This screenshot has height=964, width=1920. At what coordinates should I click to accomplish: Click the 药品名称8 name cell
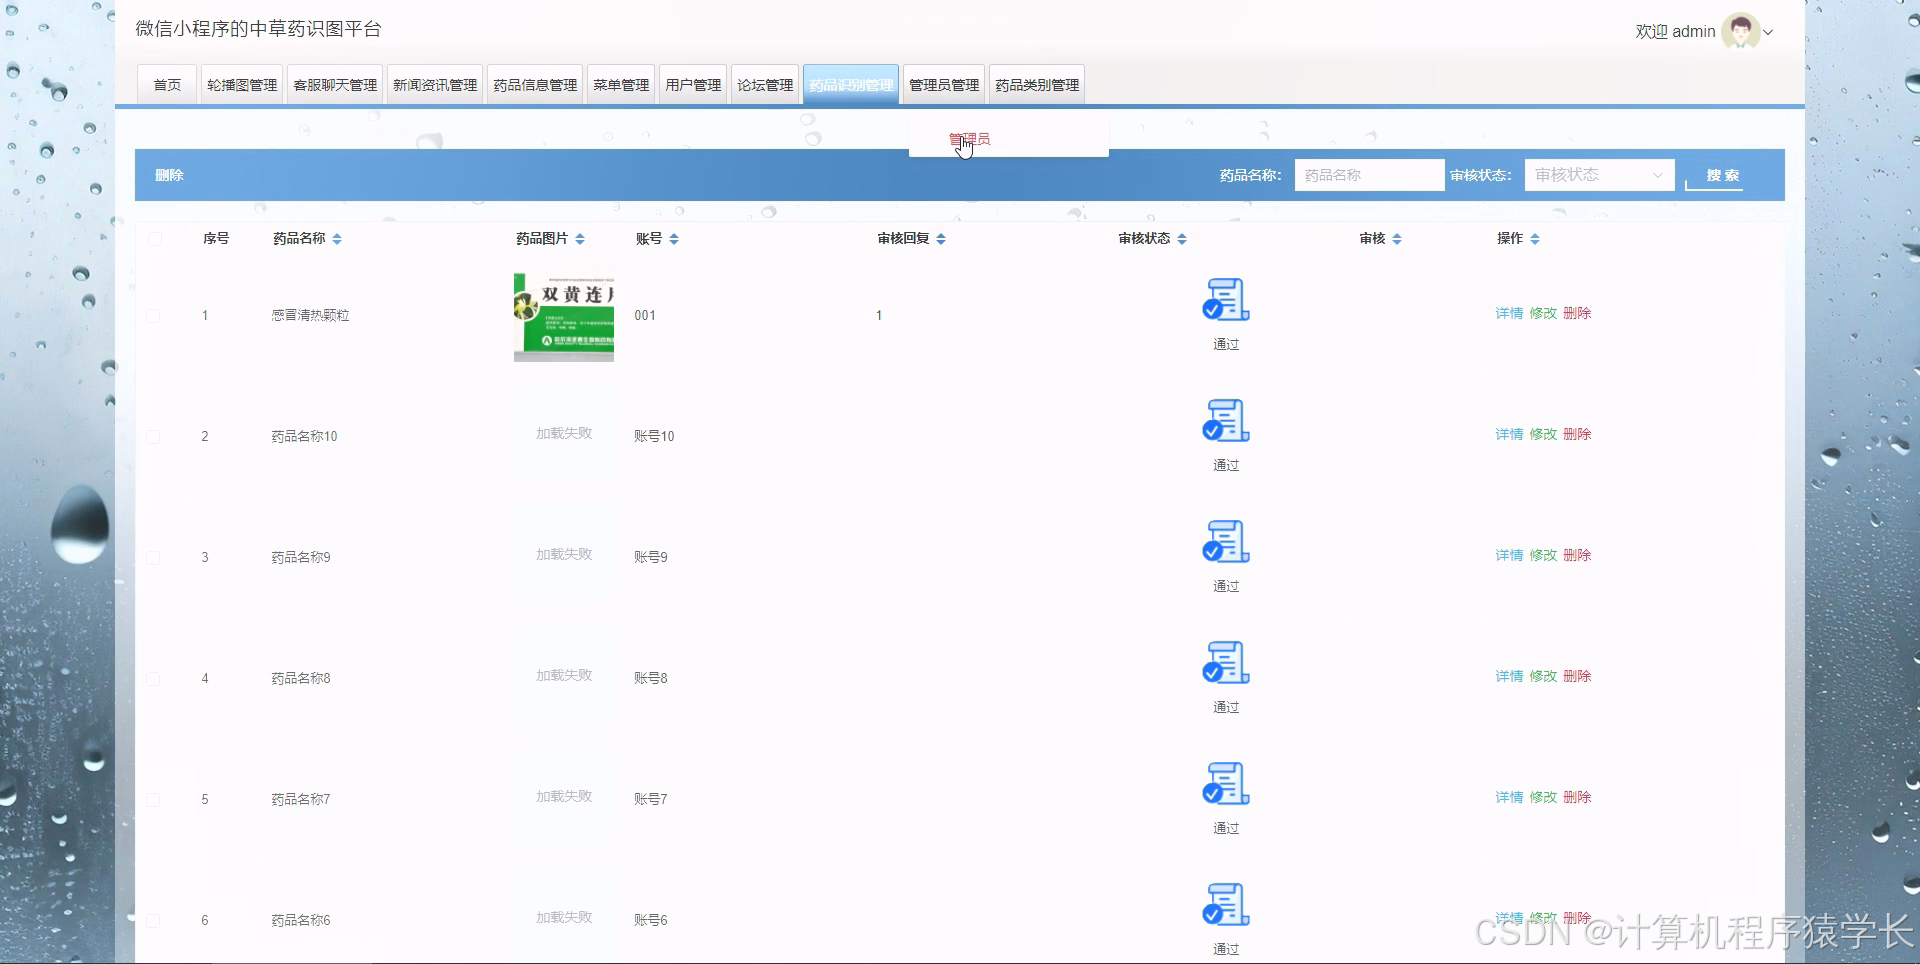301,678
